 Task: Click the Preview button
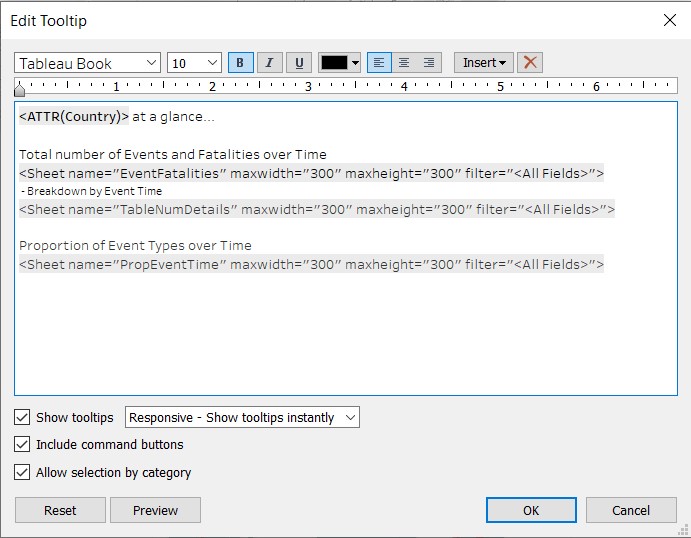coord(155,510)
